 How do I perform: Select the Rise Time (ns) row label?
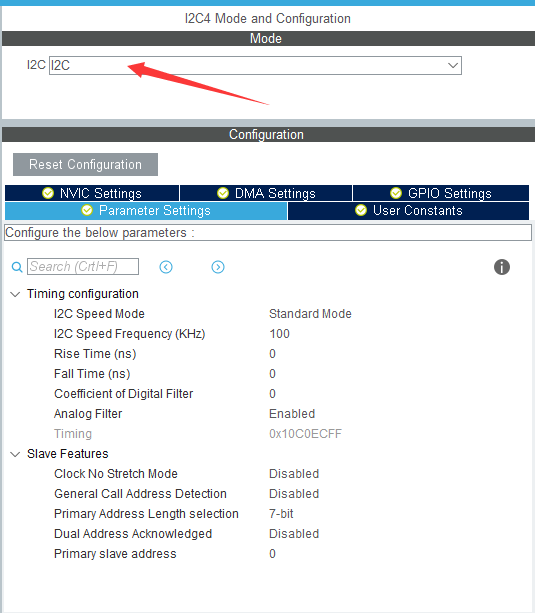tap(95, 354)
